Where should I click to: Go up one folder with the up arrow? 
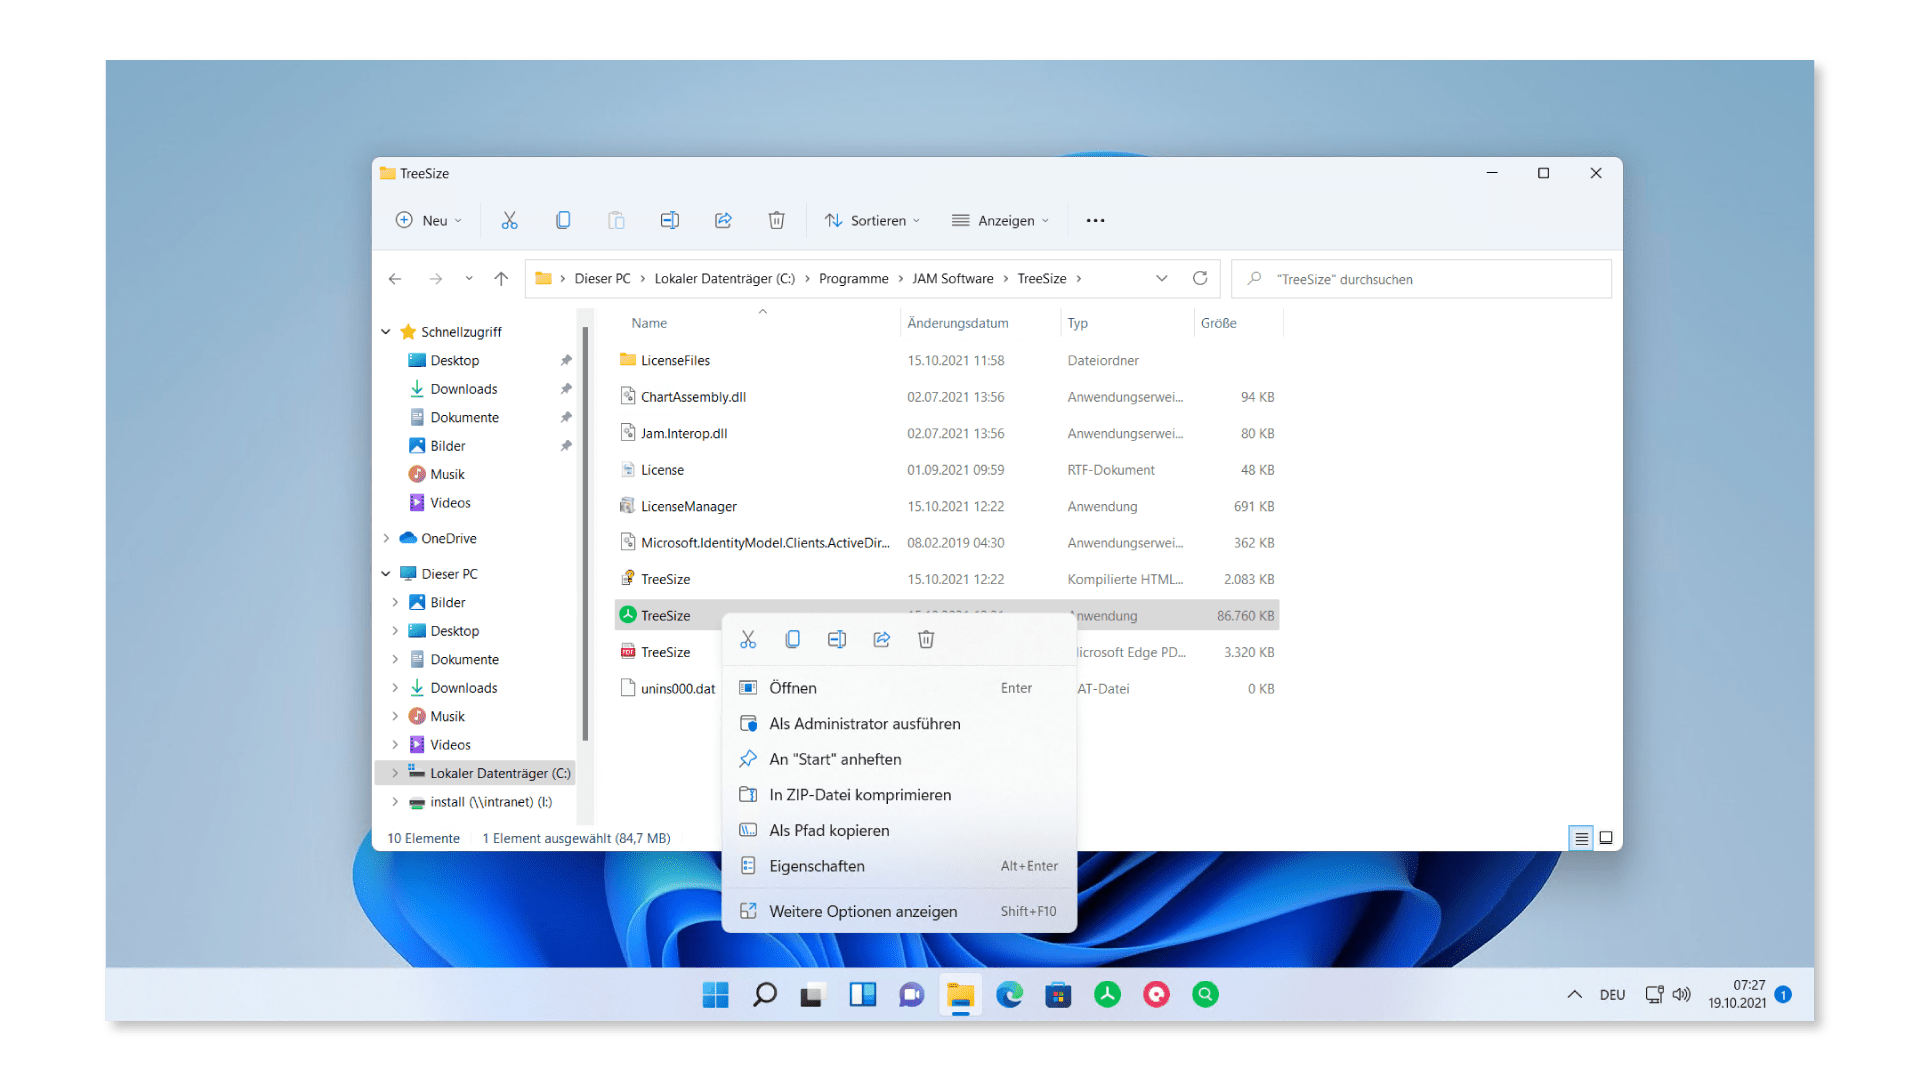tap(501, 279)
